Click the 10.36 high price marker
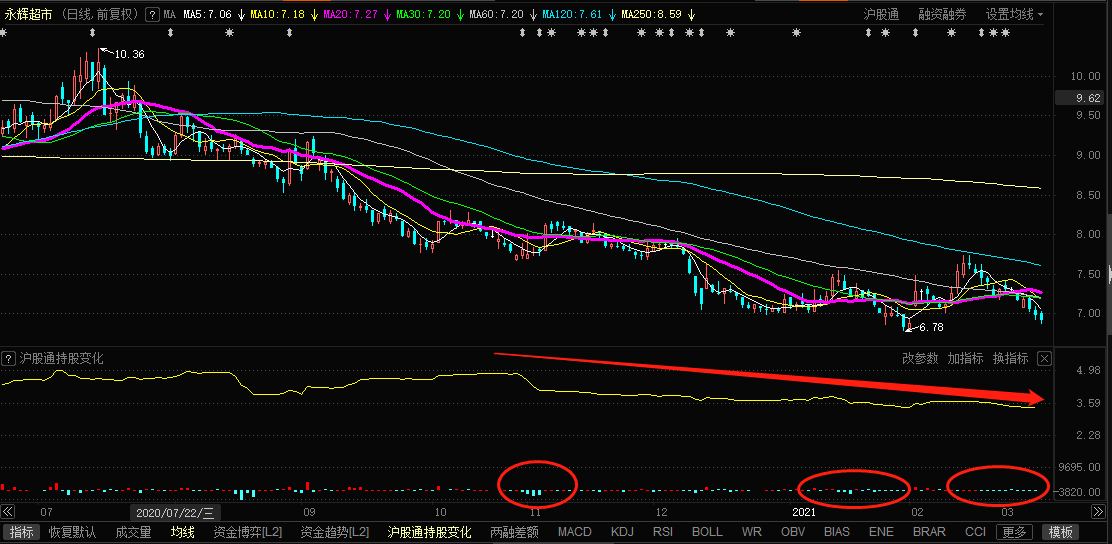The height and width of the screenshot is (544, 1112). point(128,54)
